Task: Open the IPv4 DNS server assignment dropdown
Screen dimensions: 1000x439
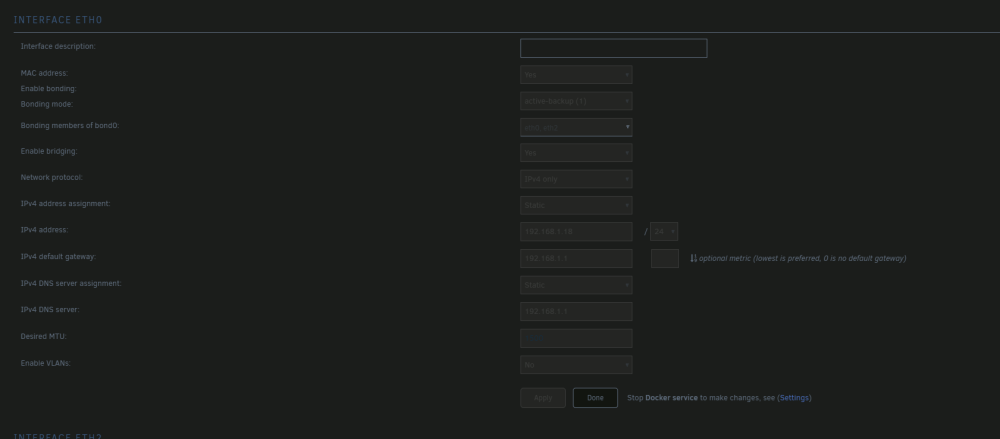Action: (576, 285)
